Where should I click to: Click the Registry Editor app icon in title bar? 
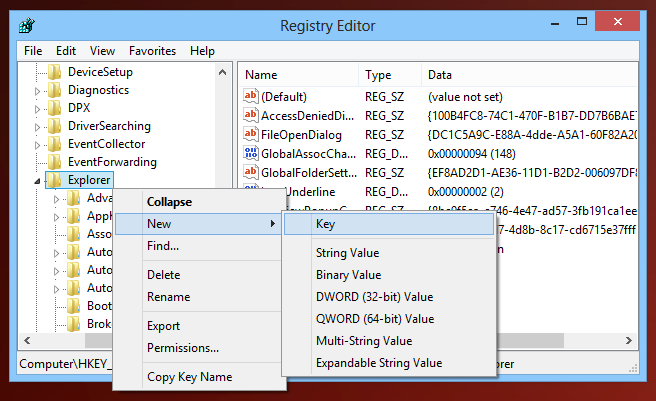tap(27, 26)
